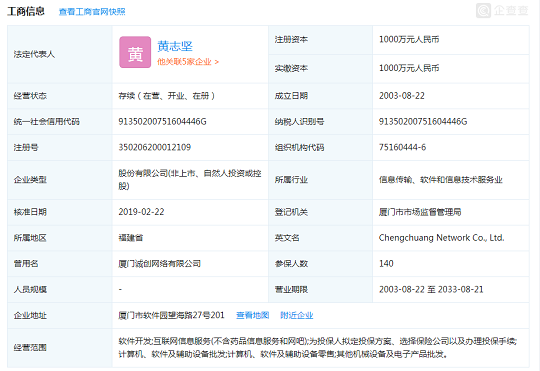The height and width of the screenshot is (371, 540).
Task: Select registration number 350206200012109
Action: [x=155, y=147]
